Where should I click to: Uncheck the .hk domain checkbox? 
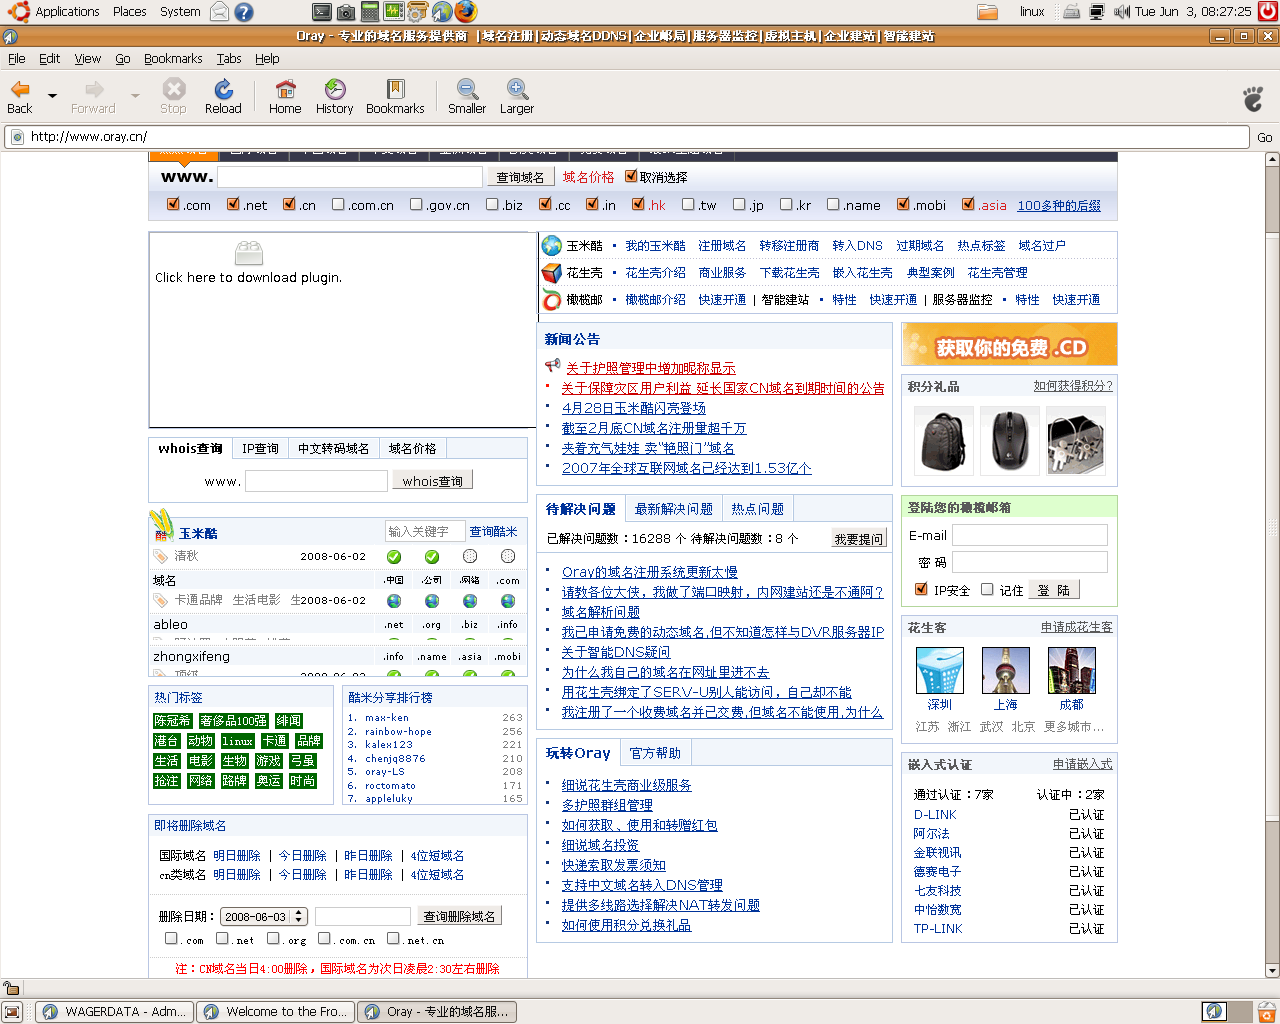coord(638,204)
